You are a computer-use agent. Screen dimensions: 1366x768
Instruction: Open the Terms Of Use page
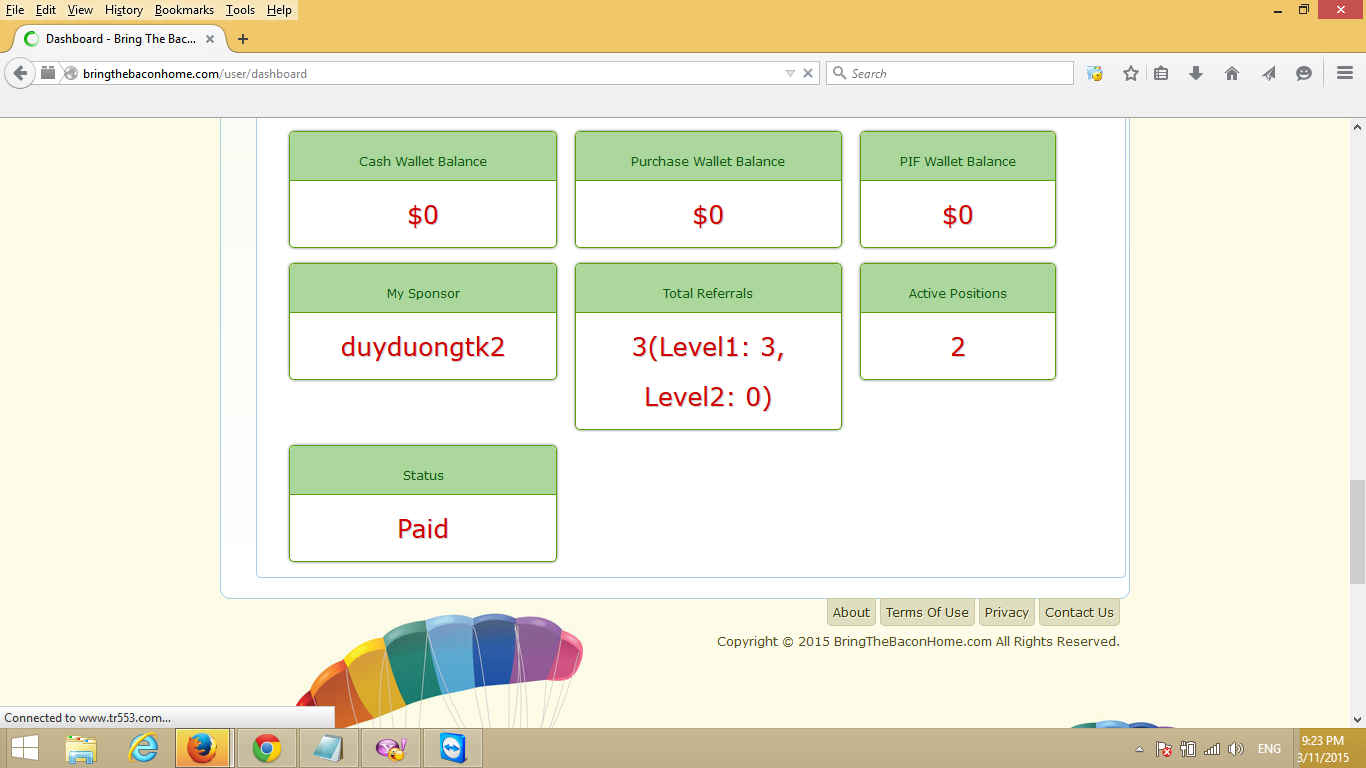coord(927,612)
